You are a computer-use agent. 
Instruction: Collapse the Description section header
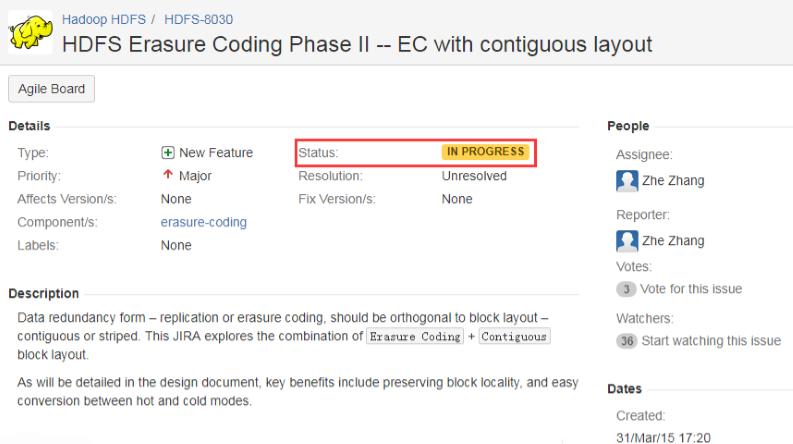pos(43,294)
